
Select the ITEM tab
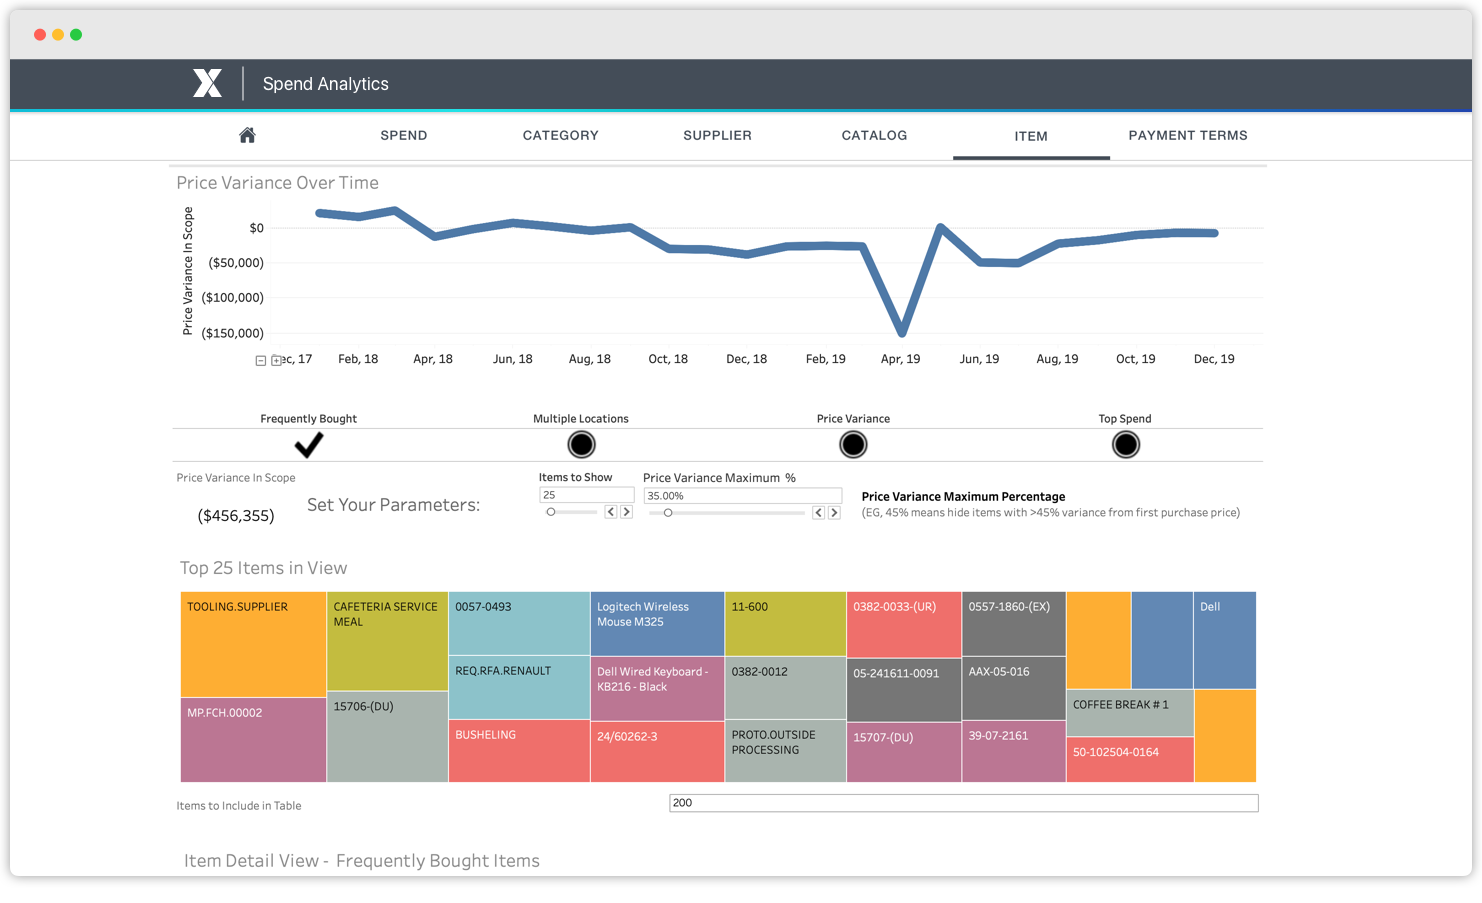click(1031, 136)
